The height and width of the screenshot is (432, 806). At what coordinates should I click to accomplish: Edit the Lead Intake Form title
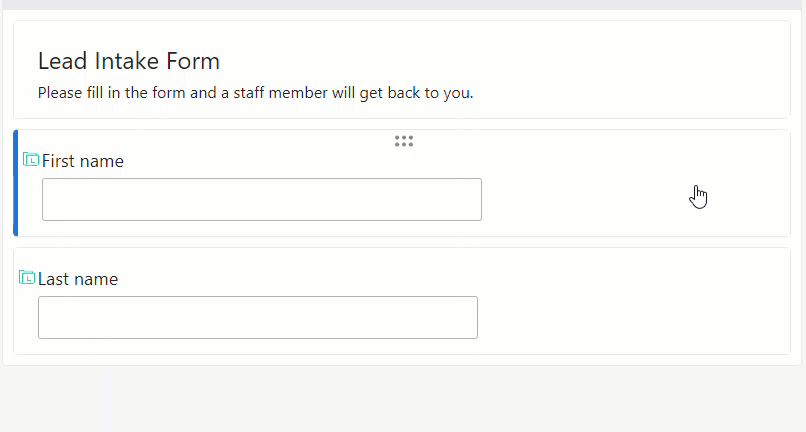coord(129,61)
